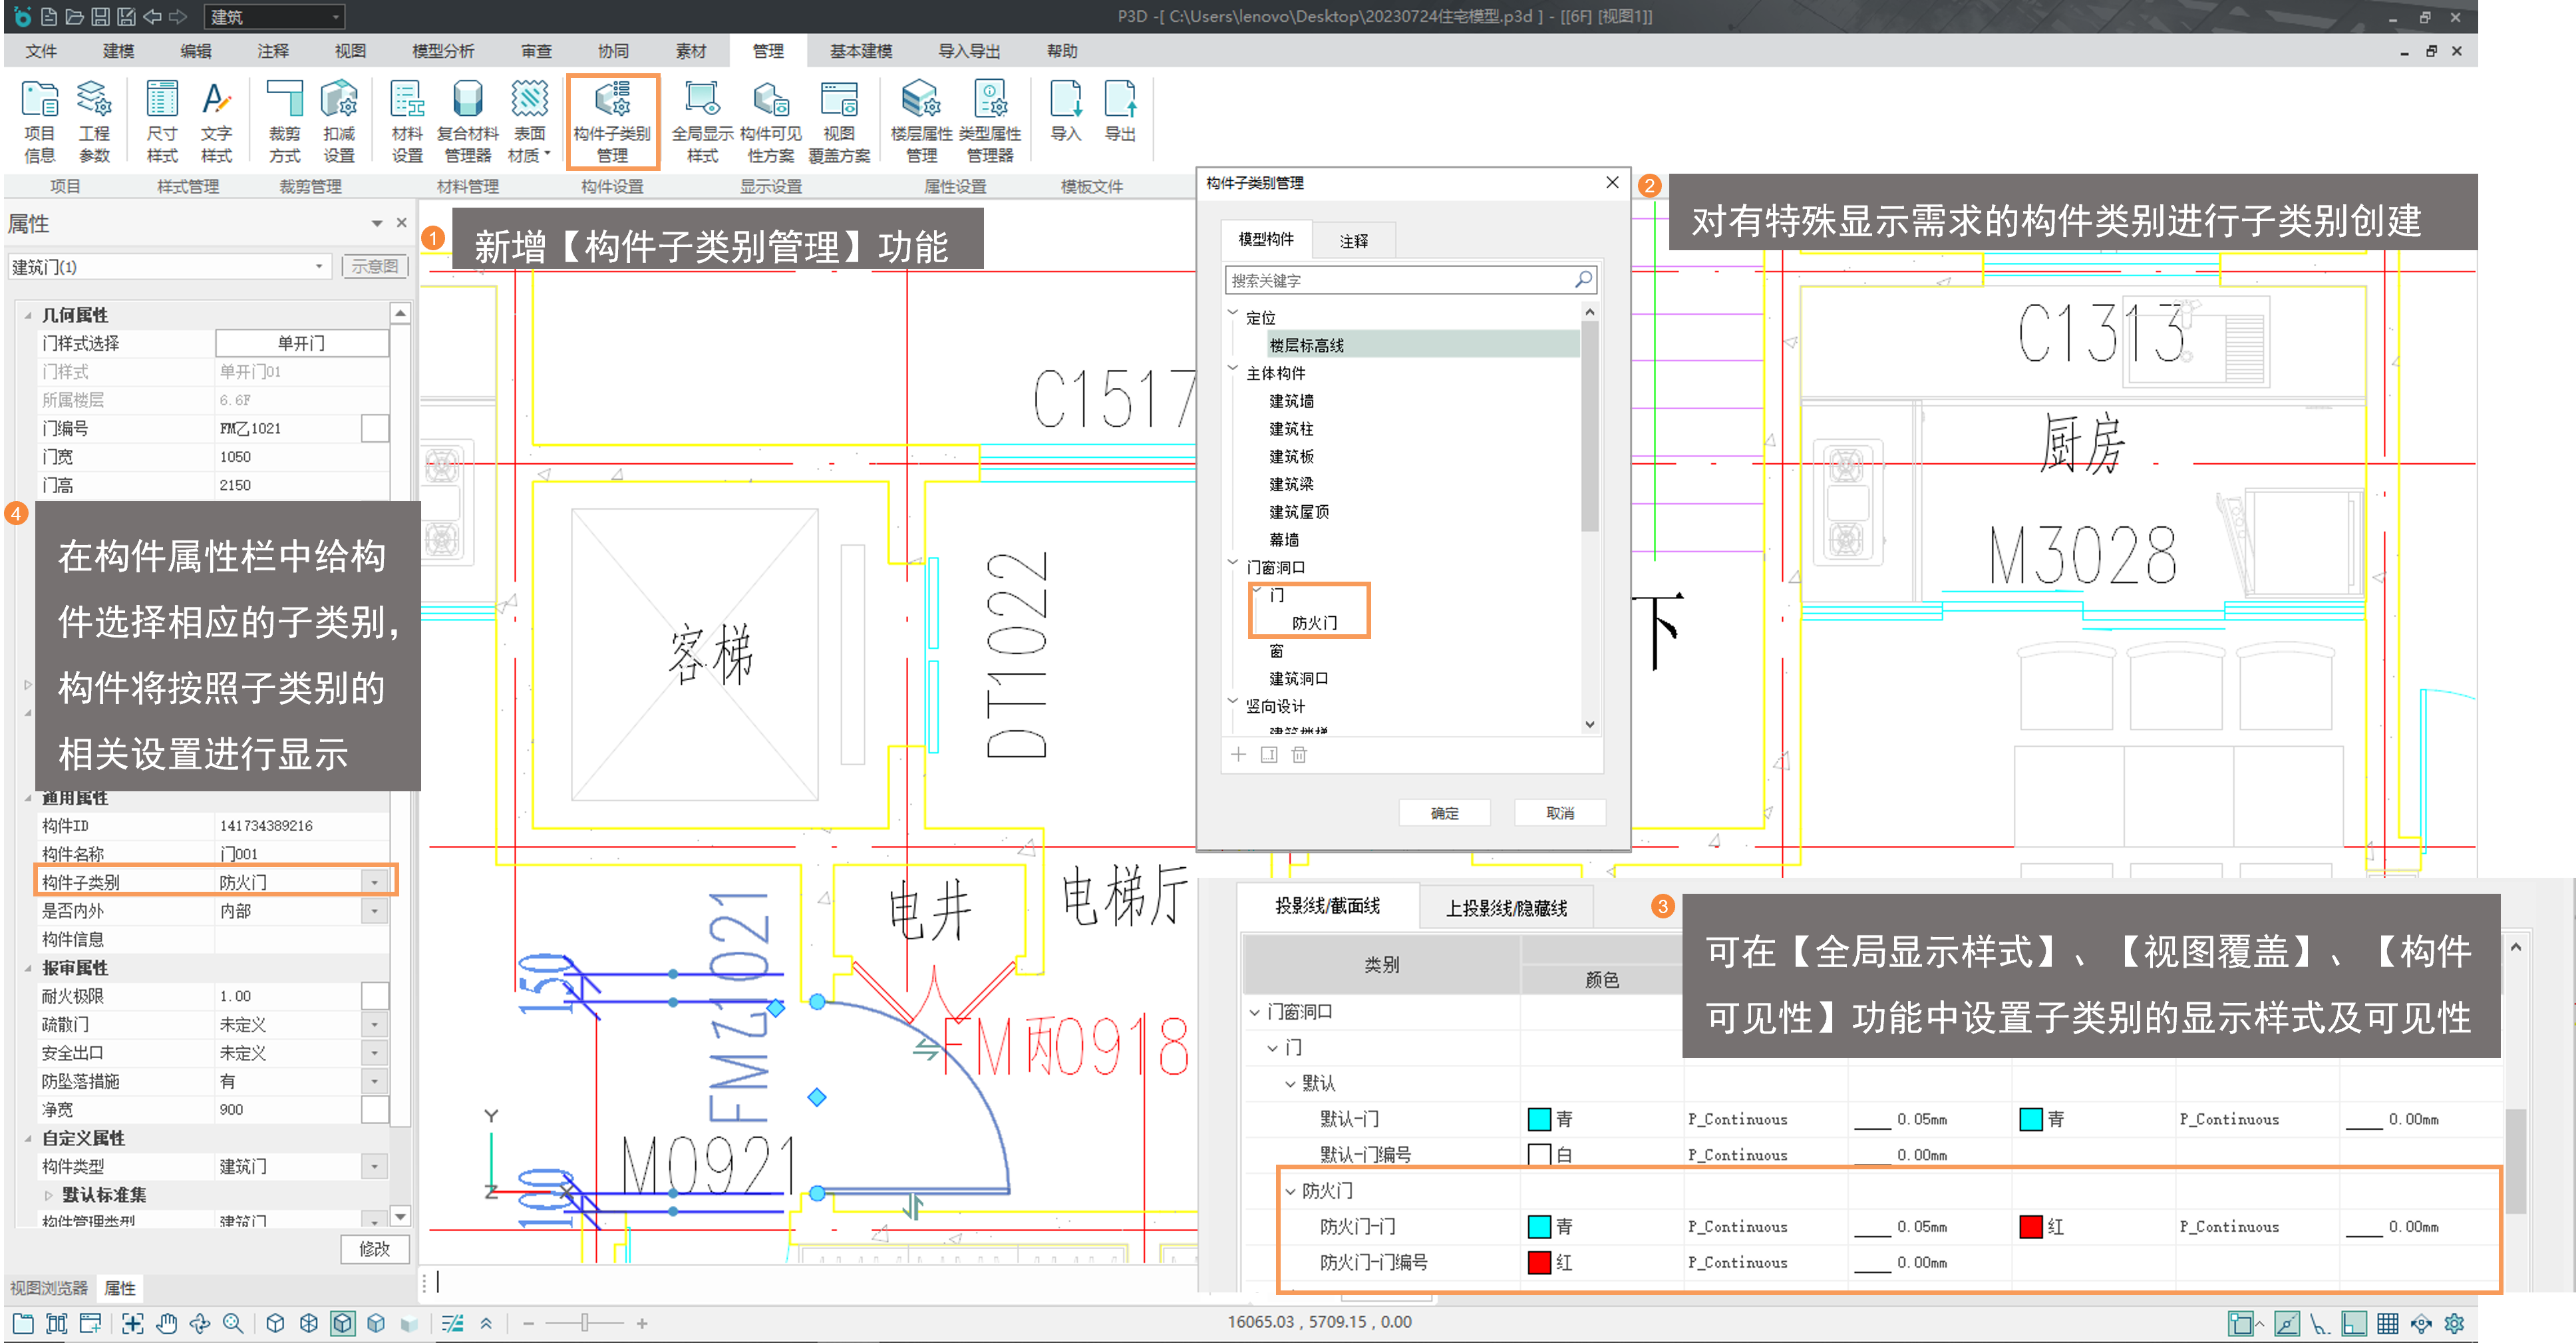Screen dimensions: 2576x1343
Task: Click the delete trash icon in dialog
Action: [1299, 755]
